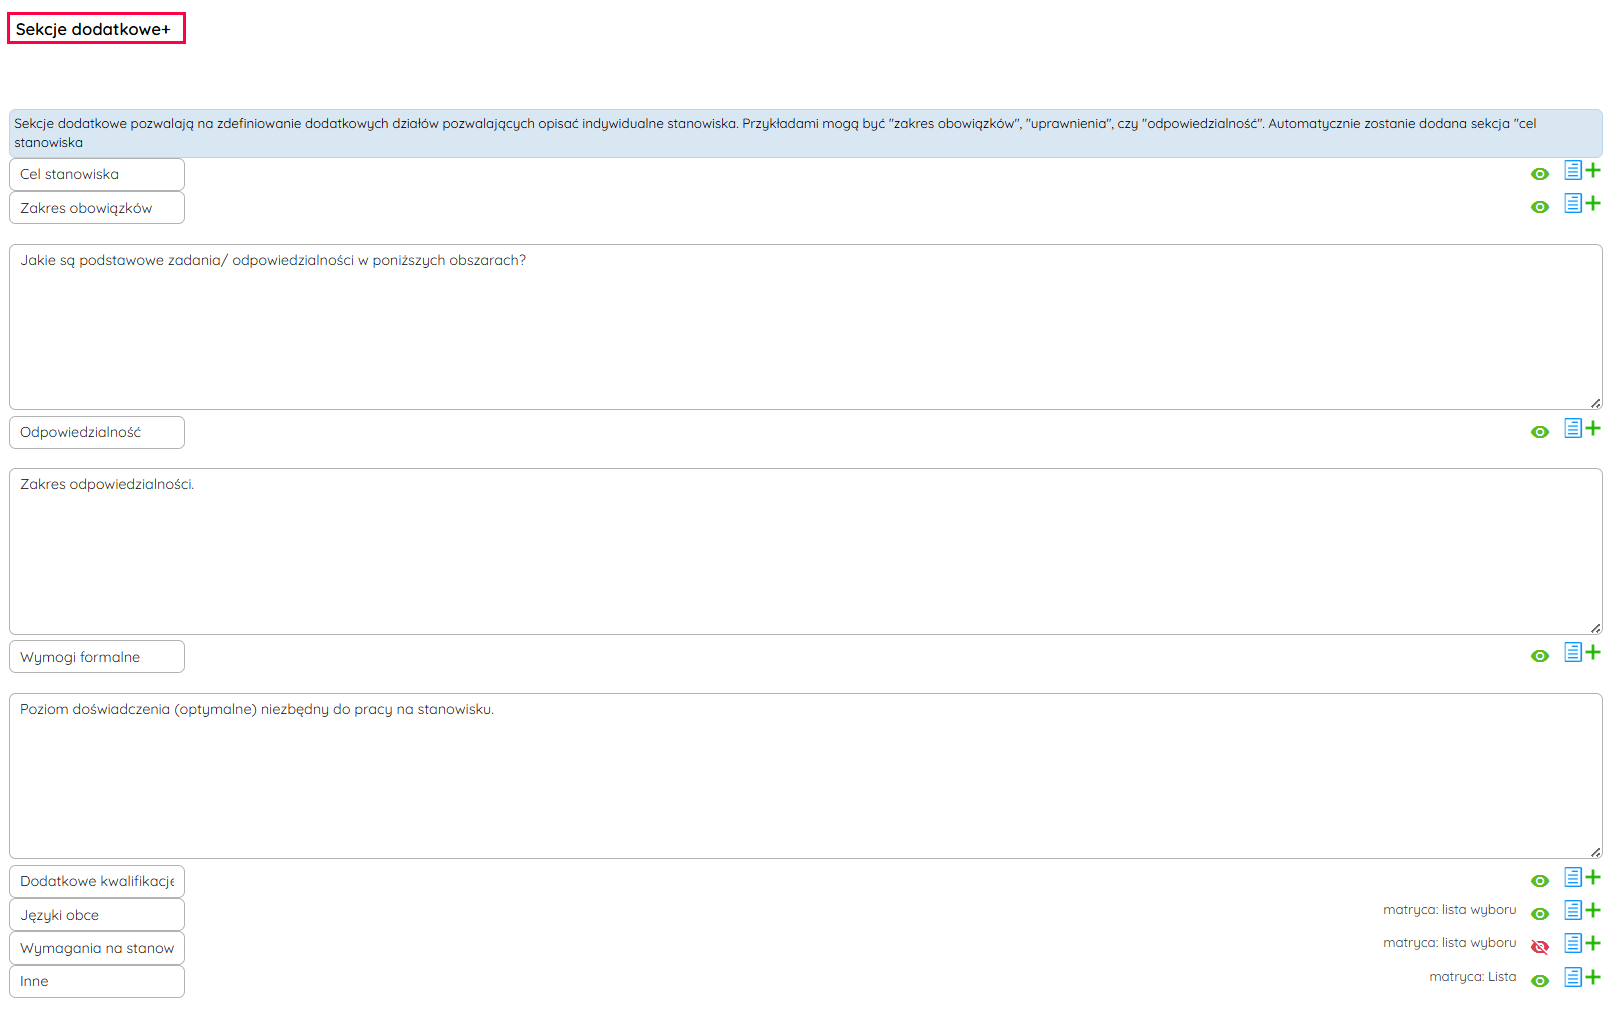Image resolution: width=1617 pixels, height=1012 pixels.
Task: Click the document-plus icon for Dodatkowe kwalifikacje
Action: pos(1581,878)
